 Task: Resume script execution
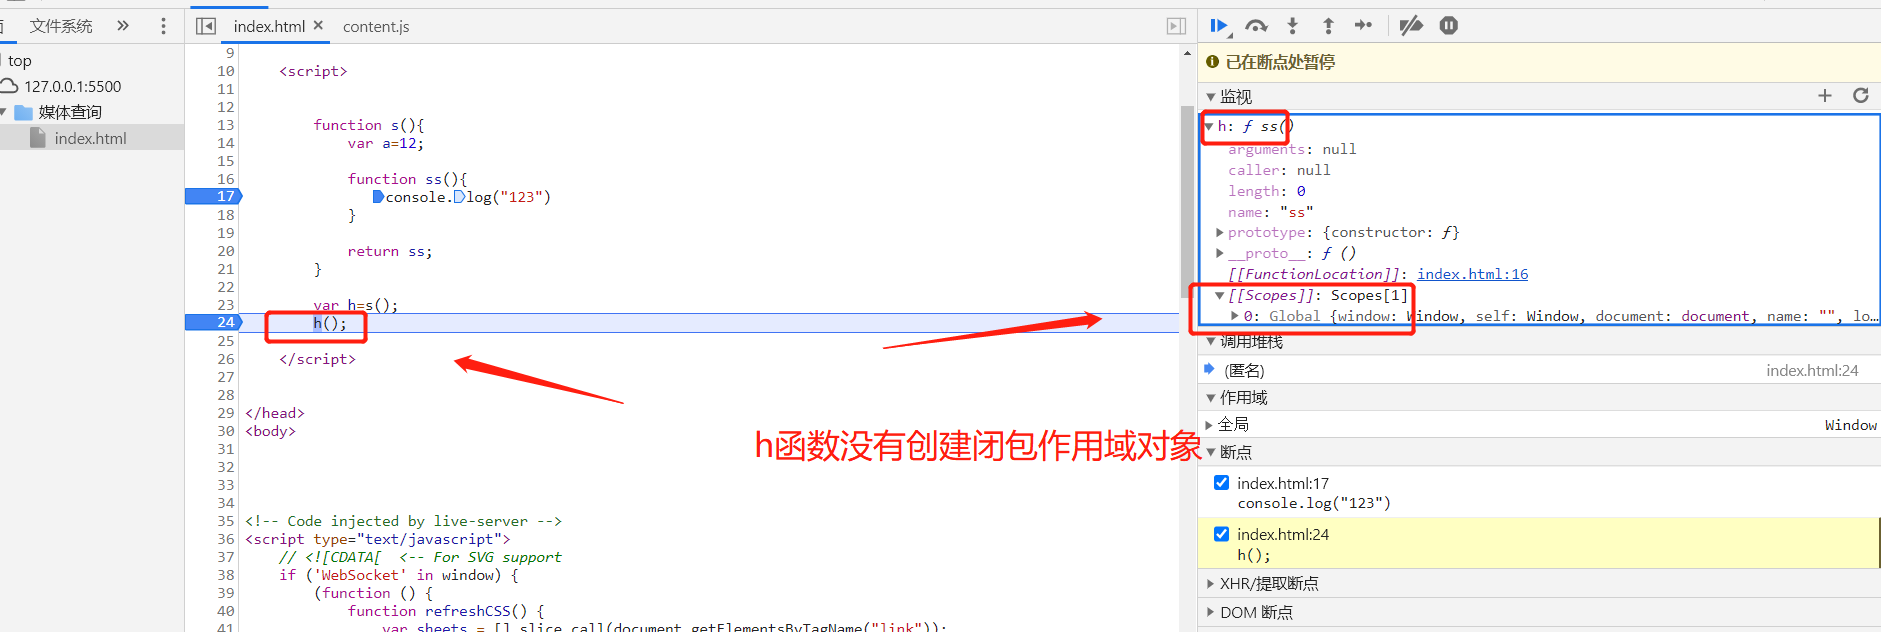[1219, 26]
